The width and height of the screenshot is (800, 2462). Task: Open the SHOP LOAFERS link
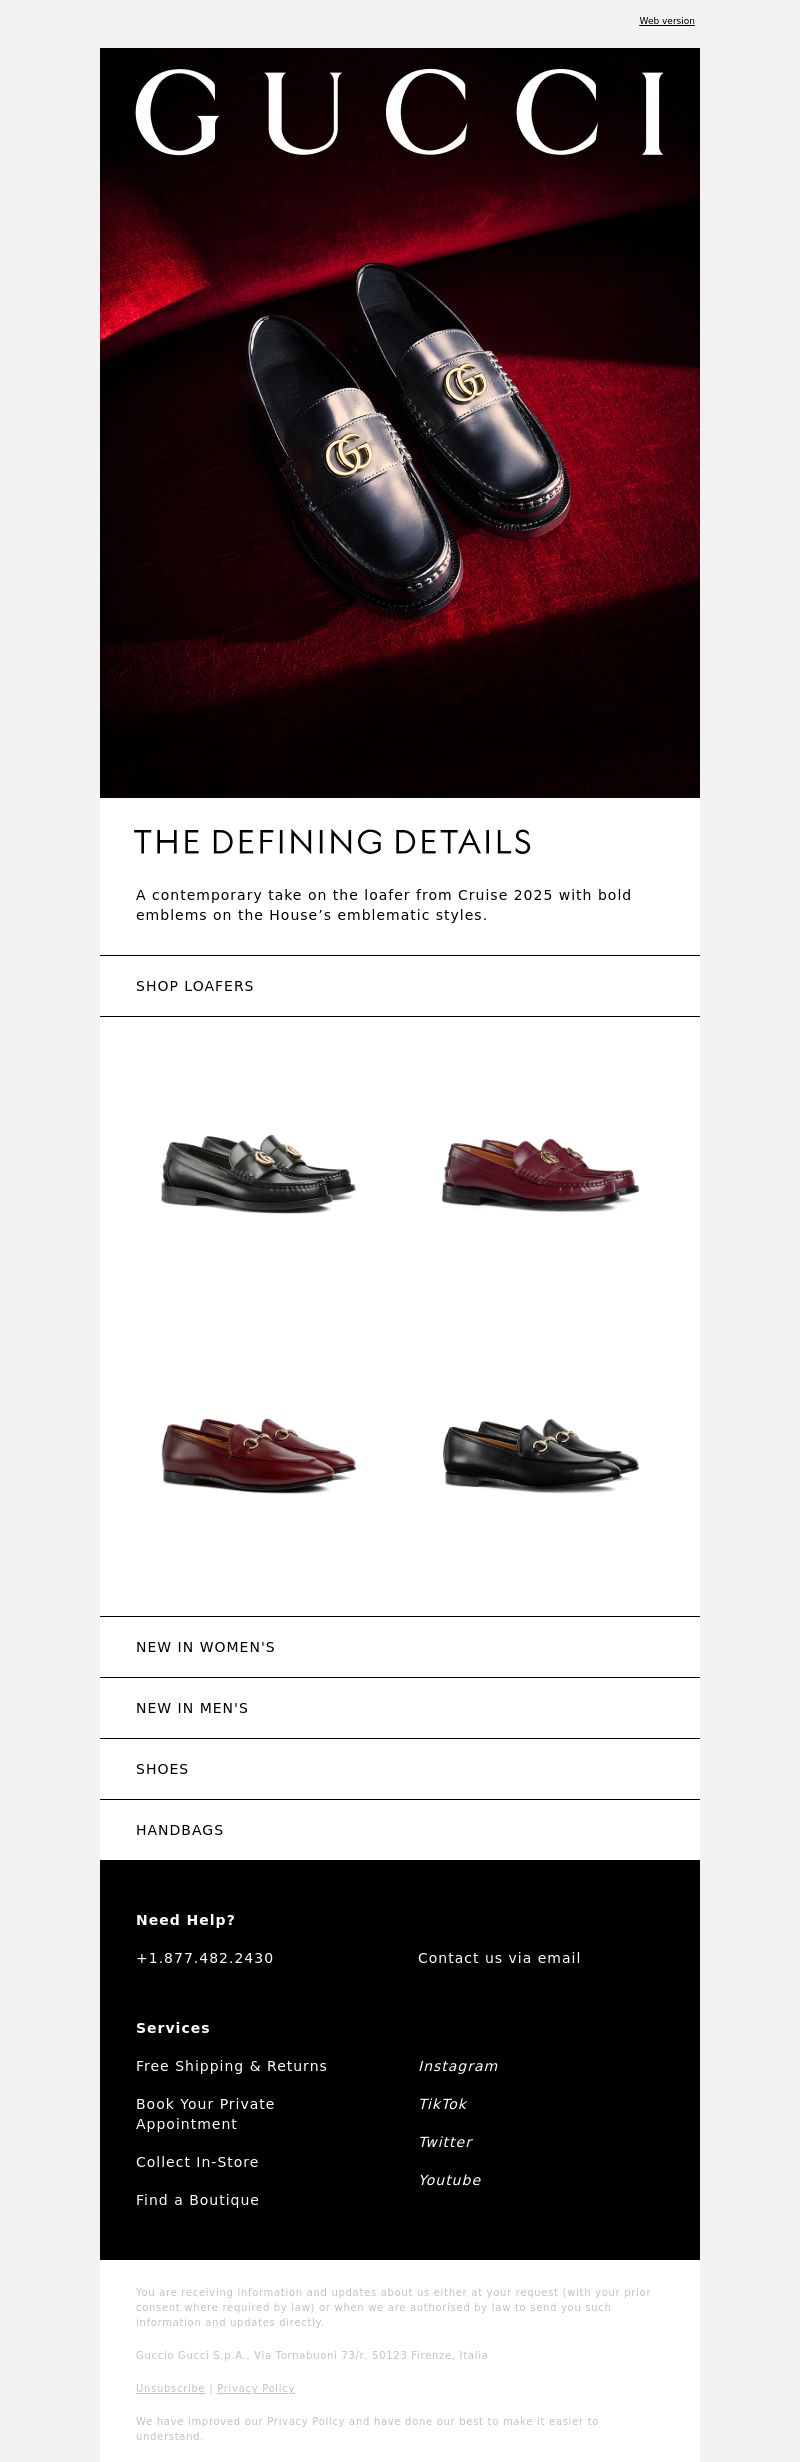(x=195, y=986)
